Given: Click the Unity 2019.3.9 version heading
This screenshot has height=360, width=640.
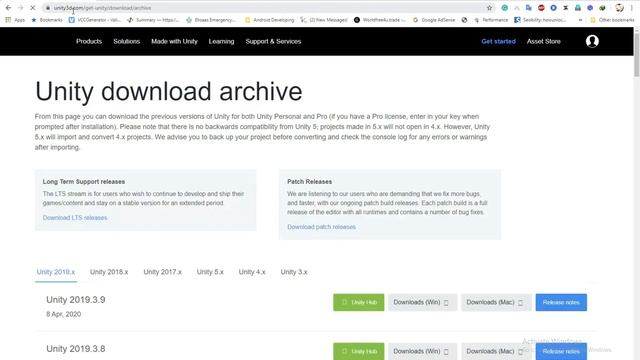Looking at the screenshot, I should 76,300.
